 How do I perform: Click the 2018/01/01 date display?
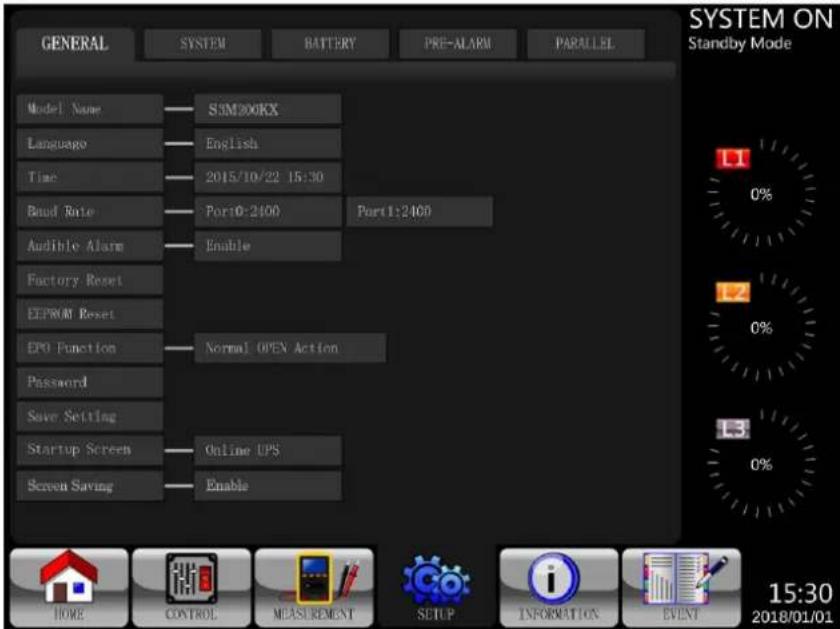[x=792, y=617]
